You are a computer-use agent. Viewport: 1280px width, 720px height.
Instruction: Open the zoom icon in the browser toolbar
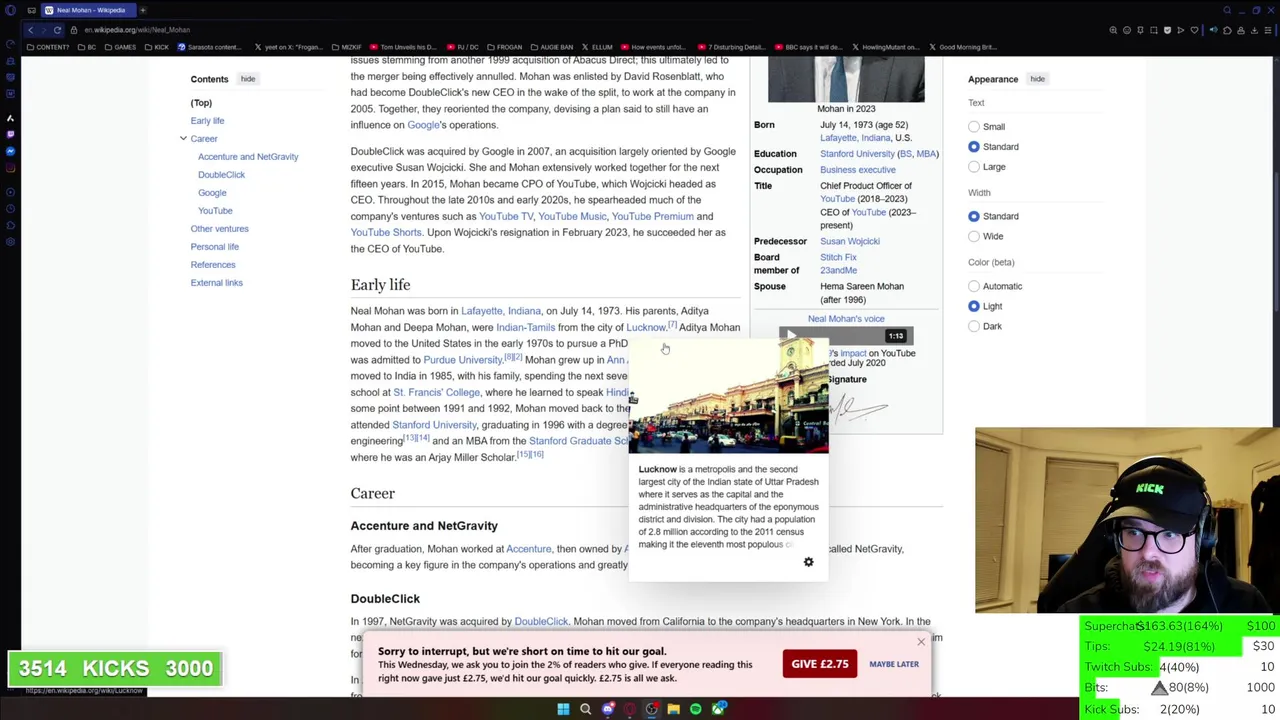(x=1113, y=30)
